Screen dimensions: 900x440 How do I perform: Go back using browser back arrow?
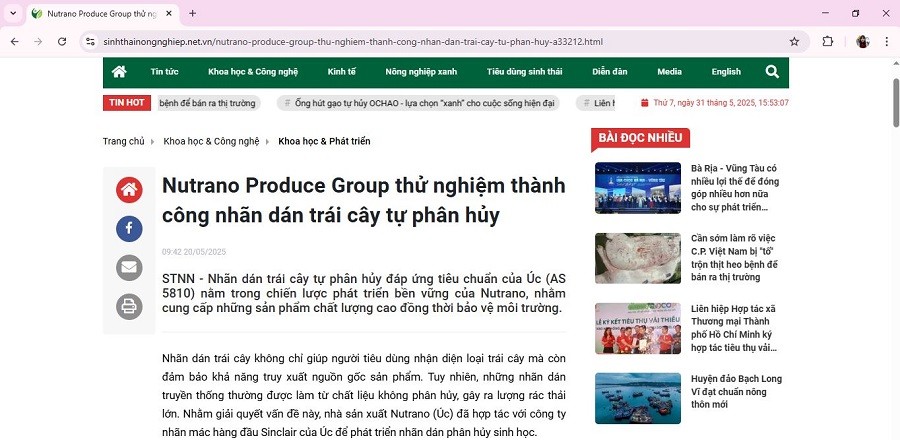point(14,41)
